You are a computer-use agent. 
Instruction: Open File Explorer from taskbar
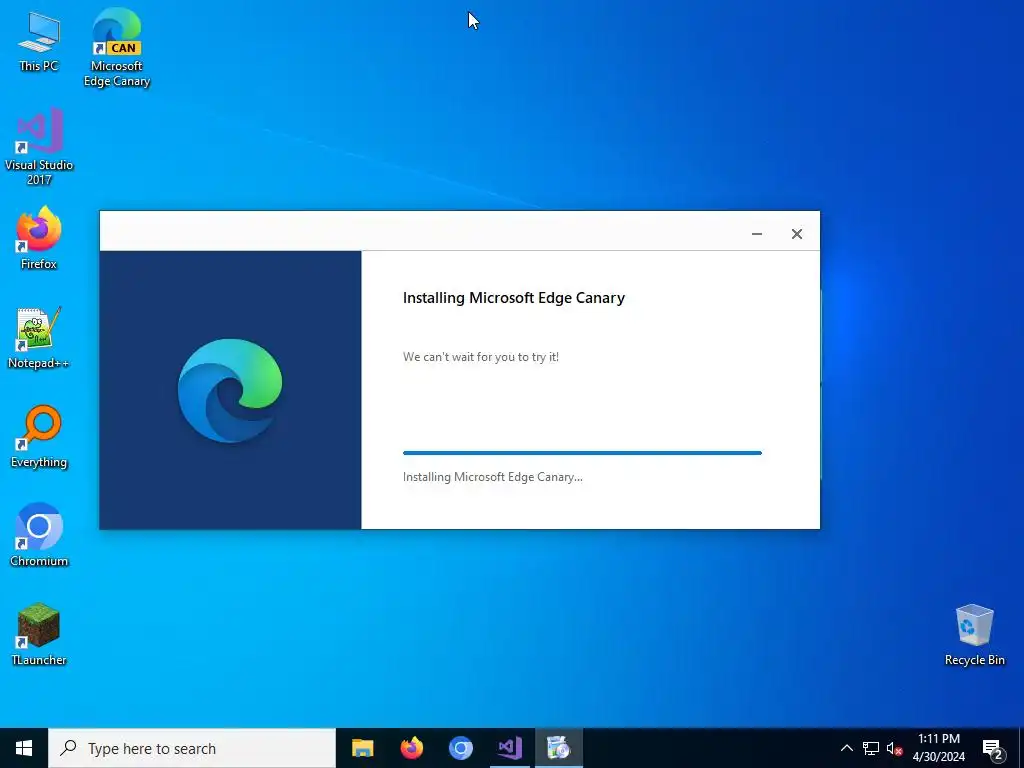(x=362, y=748)
